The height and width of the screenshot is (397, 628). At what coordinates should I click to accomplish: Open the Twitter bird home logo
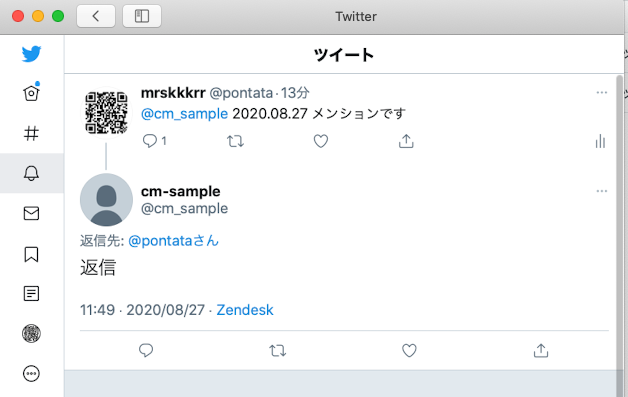[31, 54]
